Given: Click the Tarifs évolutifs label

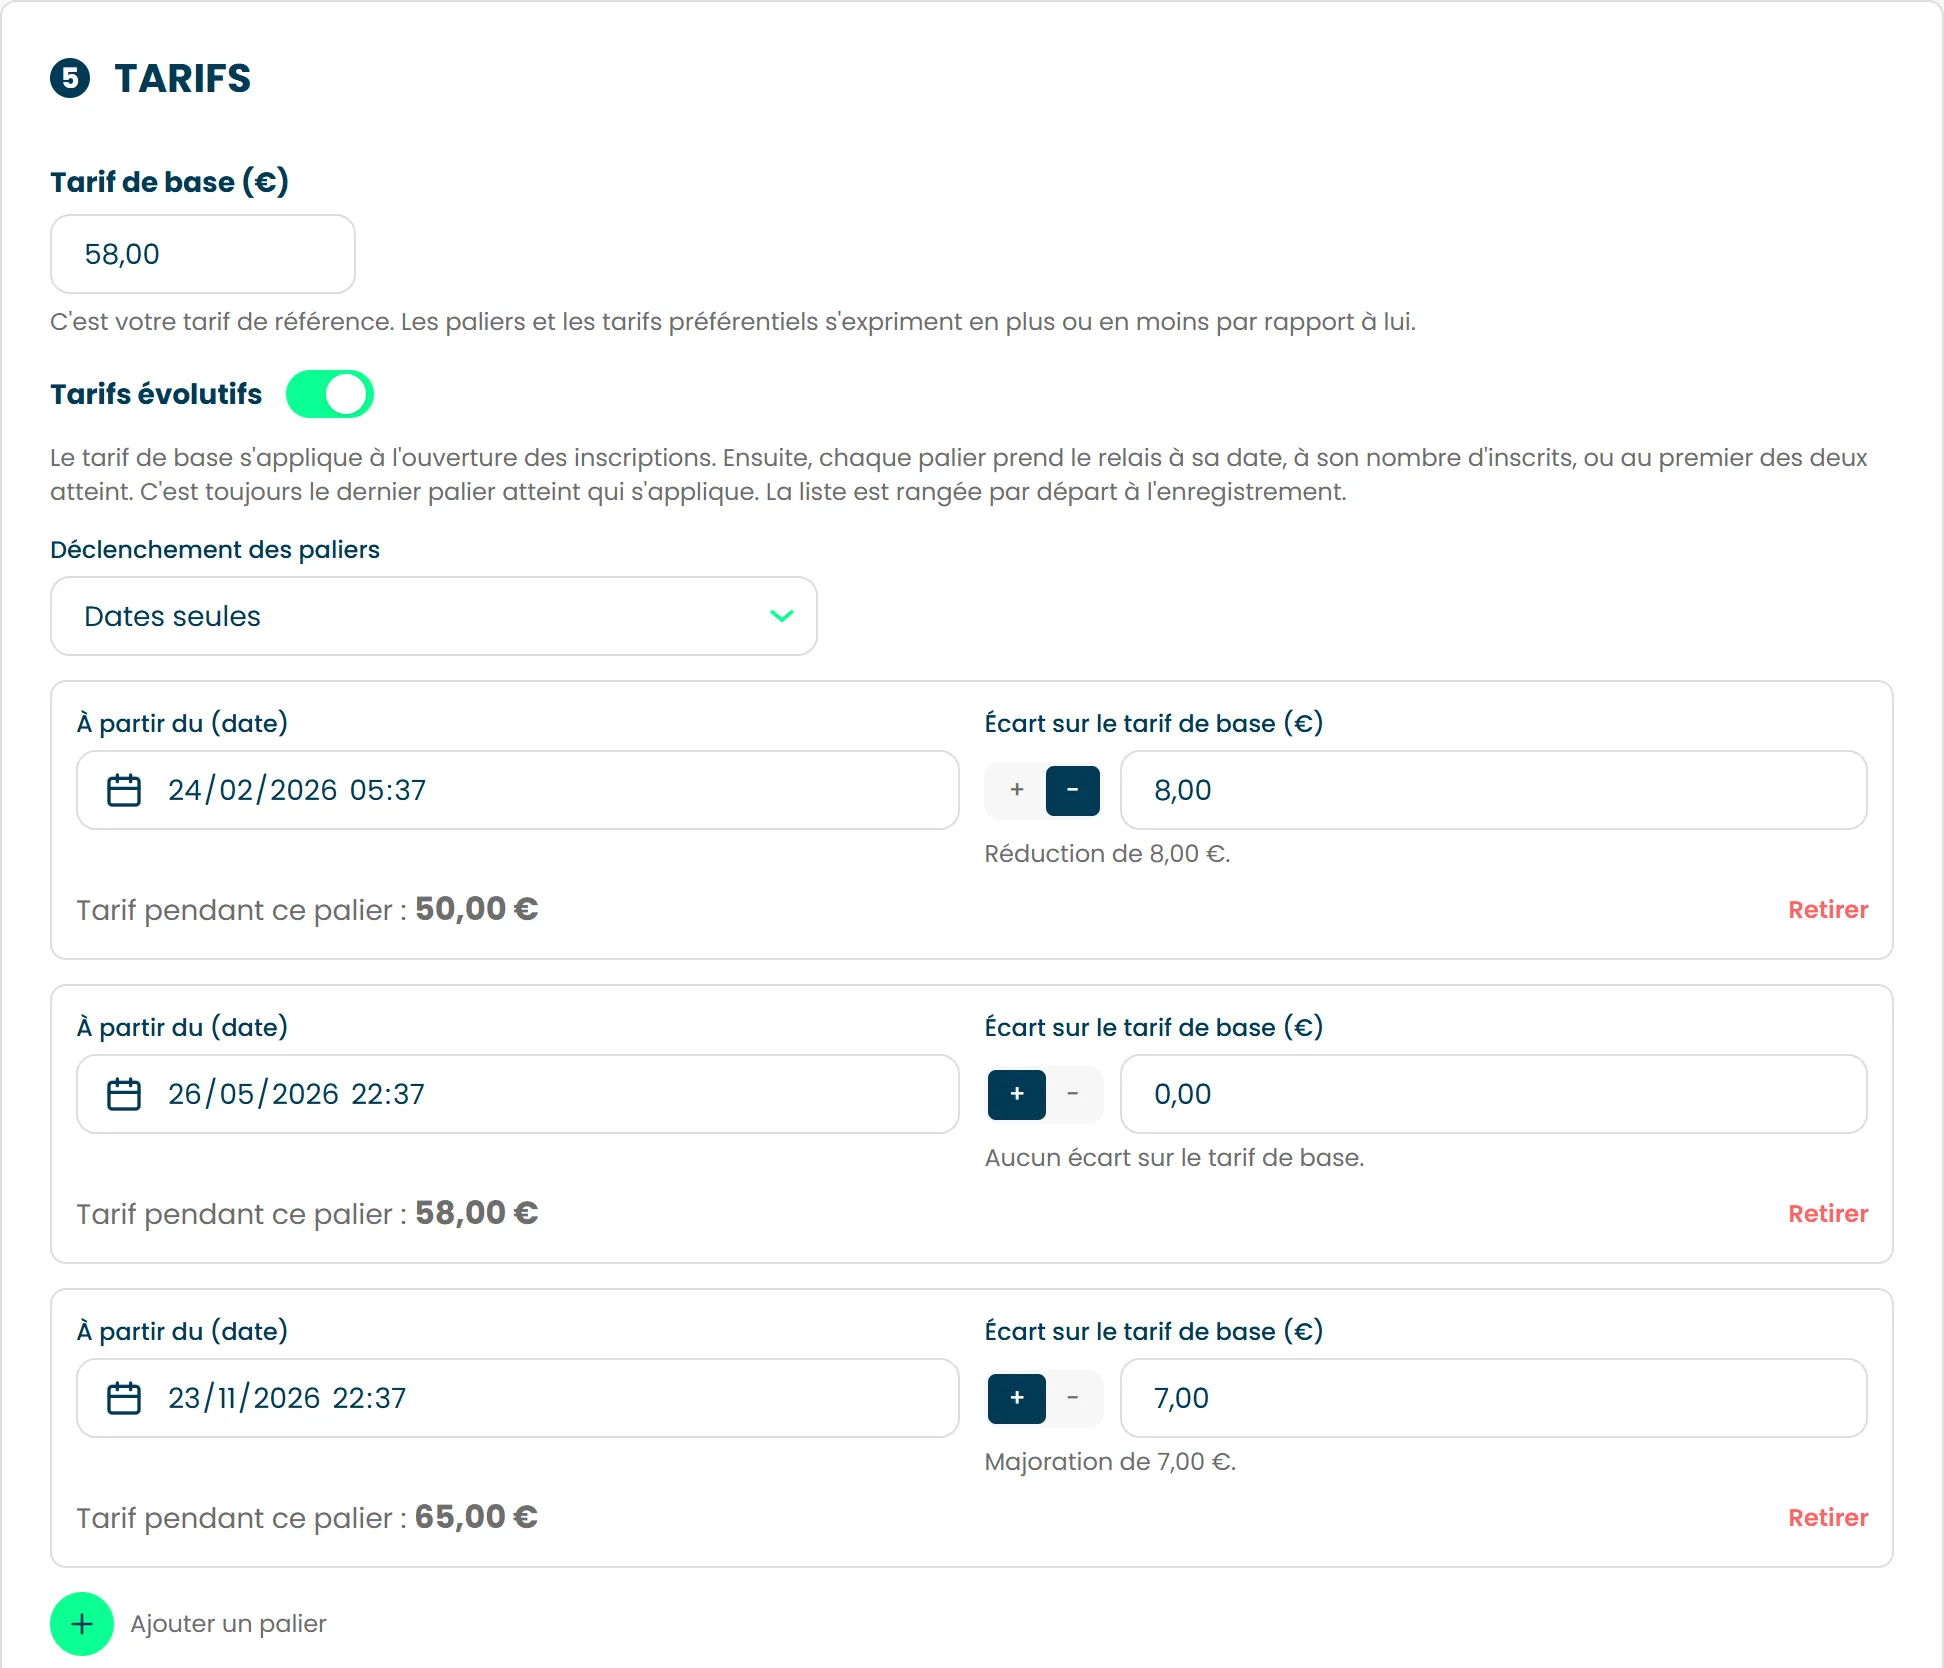Looking at the screenshot, I should (x=156, y=394).
